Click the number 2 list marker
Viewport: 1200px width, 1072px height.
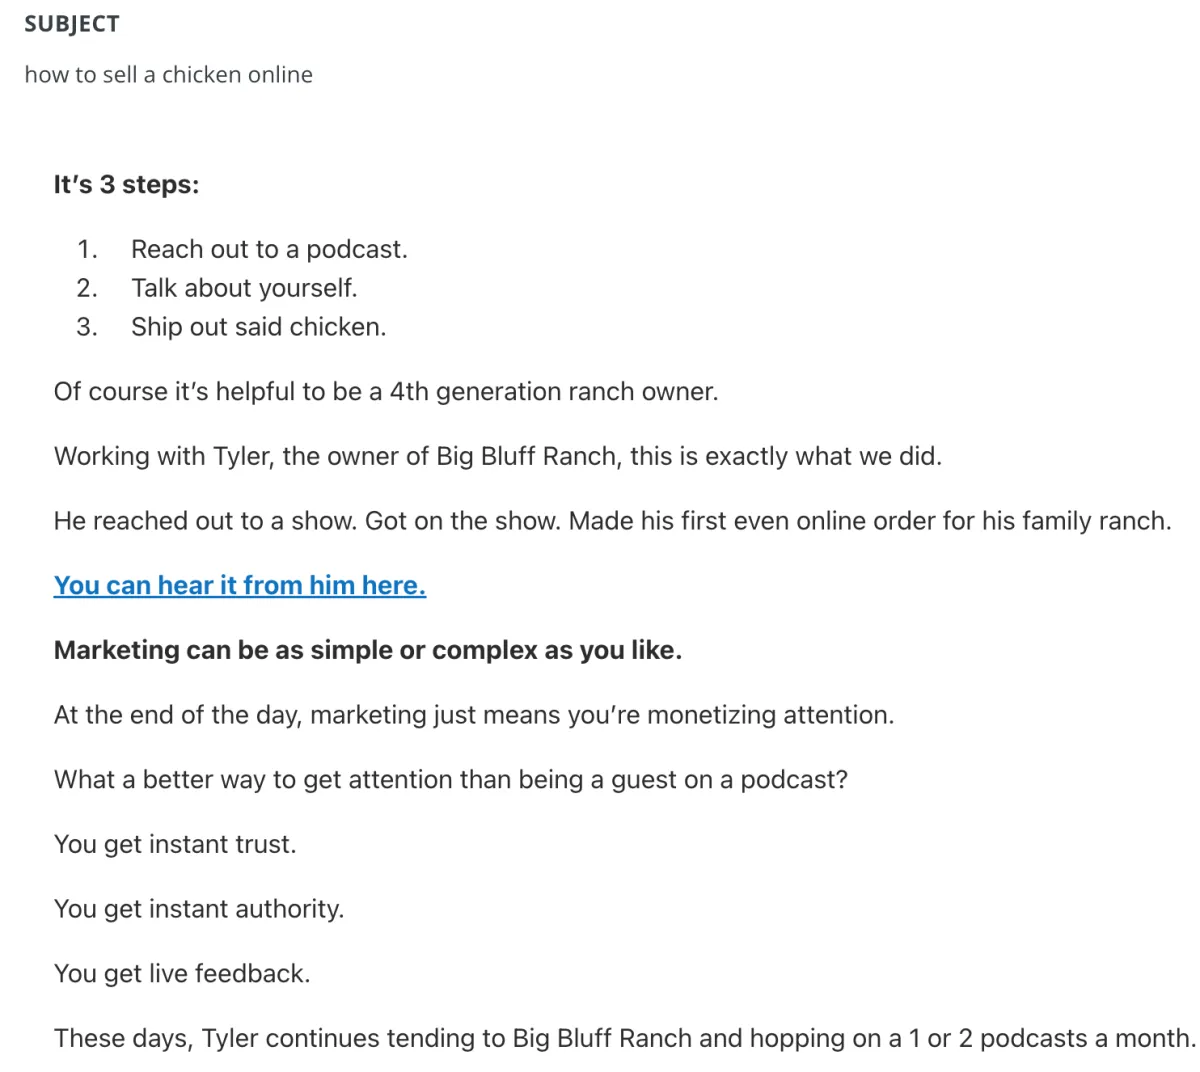click(87, 288)
